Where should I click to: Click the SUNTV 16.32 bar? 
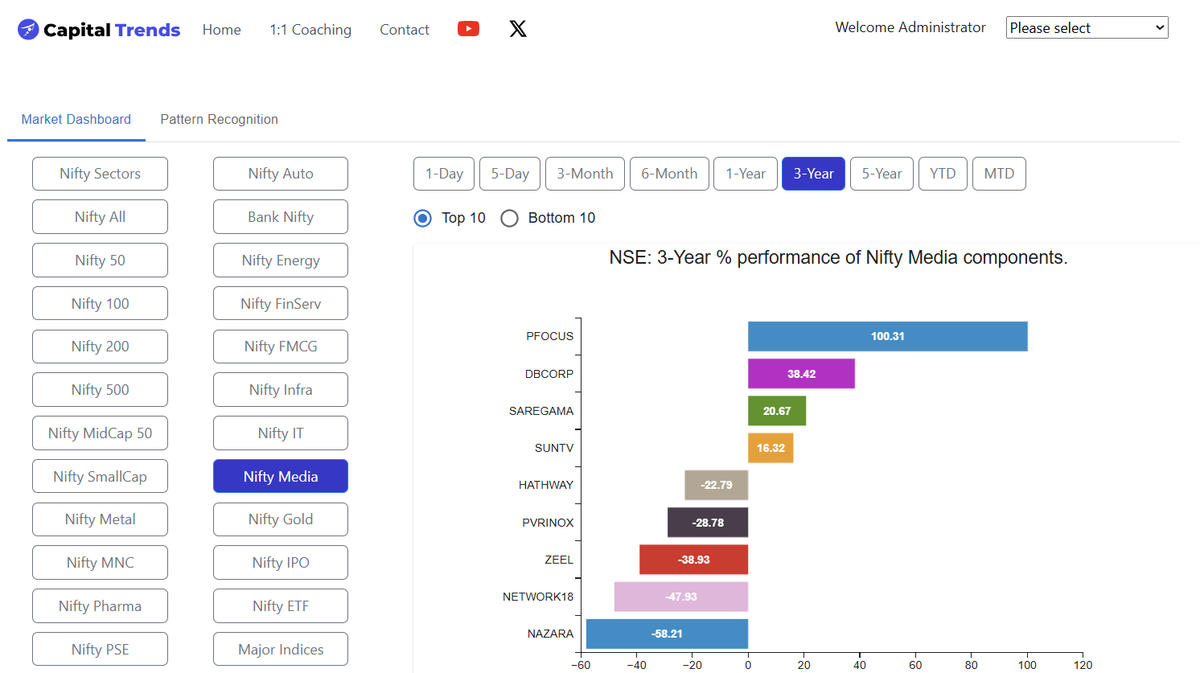771,448
